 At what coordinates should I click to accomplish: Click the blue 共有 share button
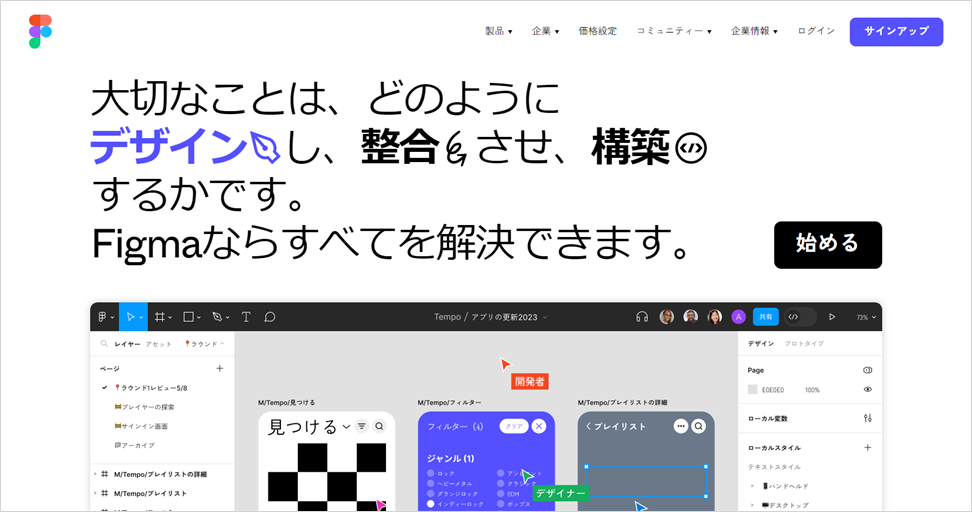766,317
